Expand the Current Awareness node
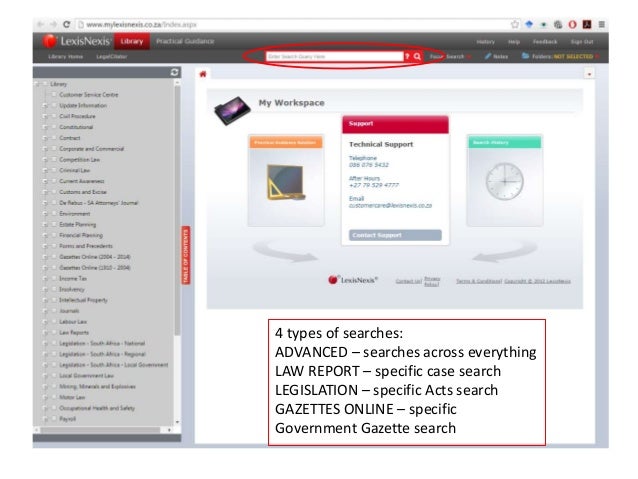 tap(45, 182)
